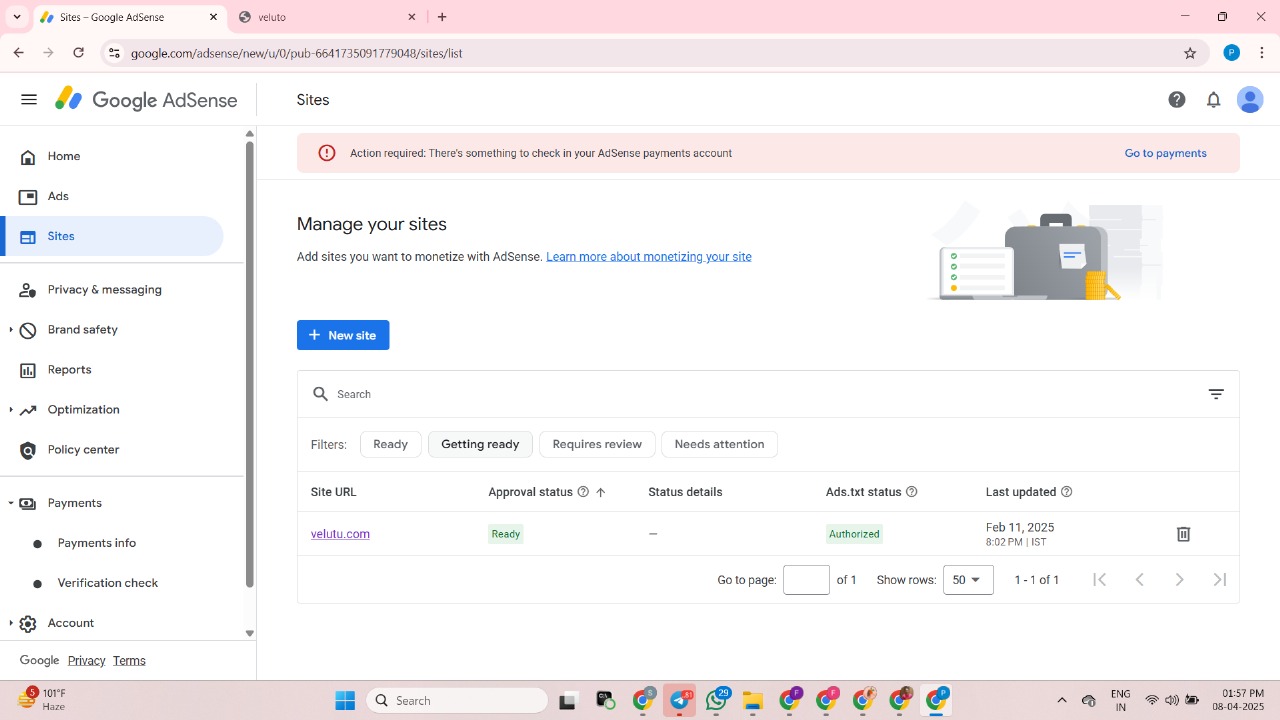Go back in browser history
The width and height of the screenshot is (1280, 720).
18,53
